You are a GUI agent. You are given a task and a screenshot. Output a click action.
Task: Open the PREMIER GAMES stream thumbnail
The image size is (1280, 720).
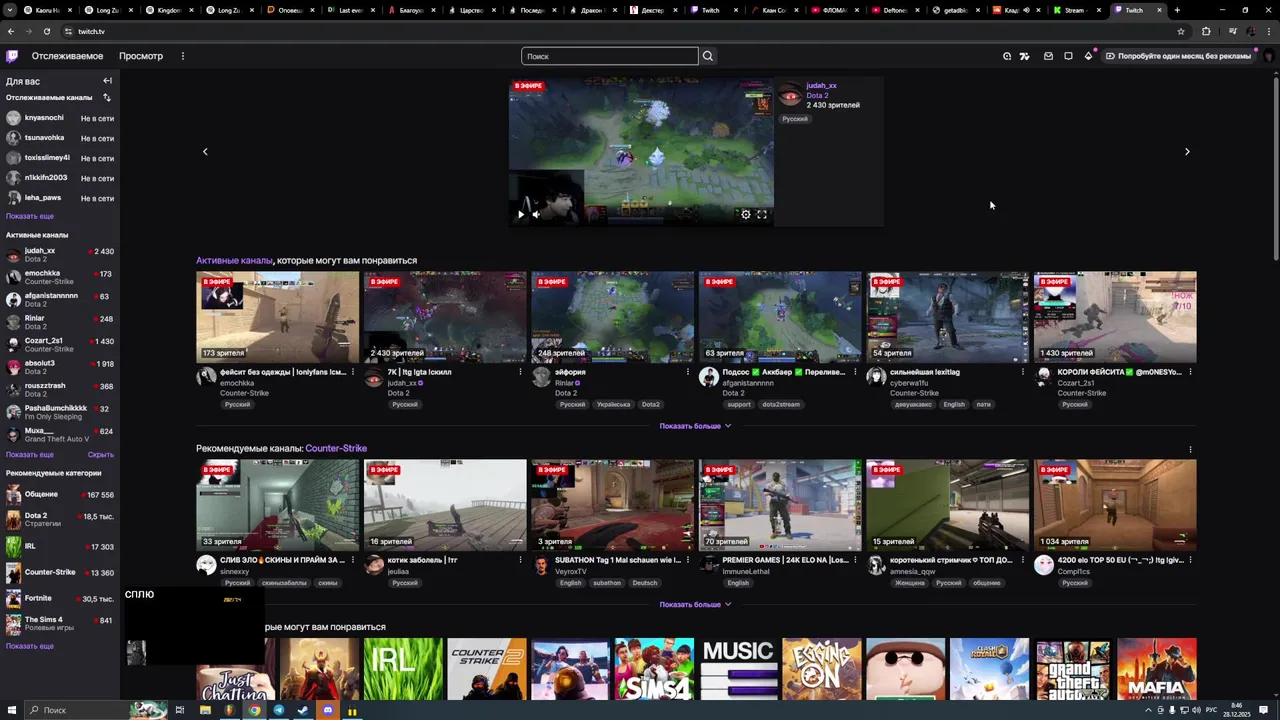(780, 505)
